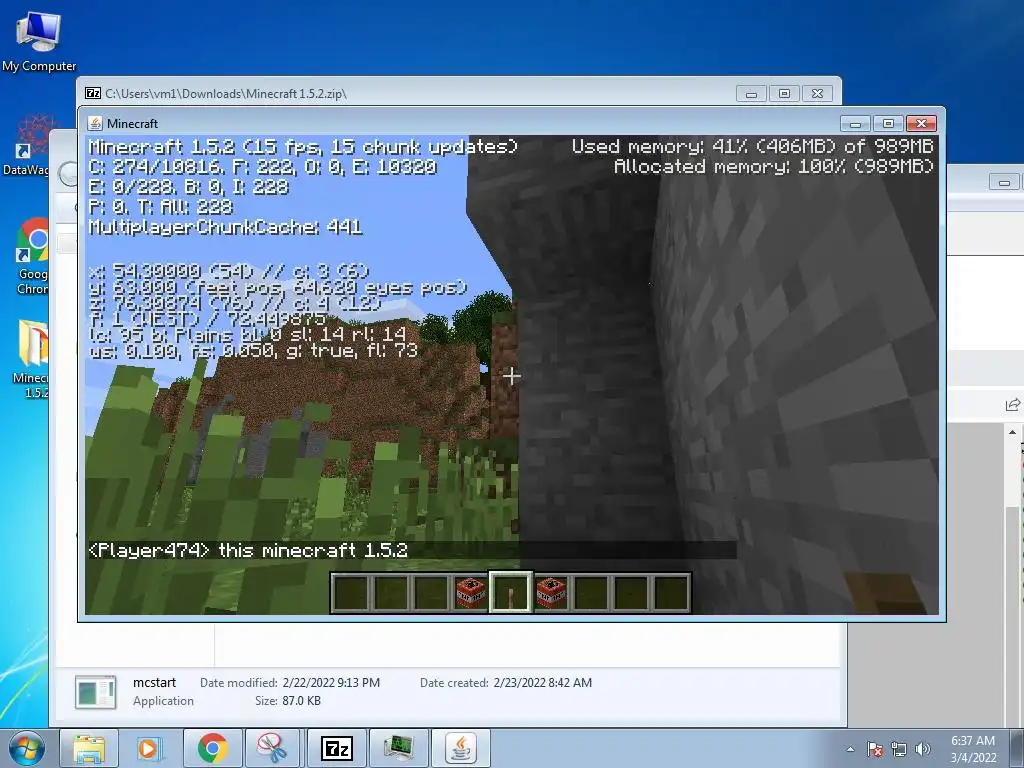Open the clock showing 6:37 AM
Image resolution: width=1024 pixels, height=768 pixels.
coord(972,749)
